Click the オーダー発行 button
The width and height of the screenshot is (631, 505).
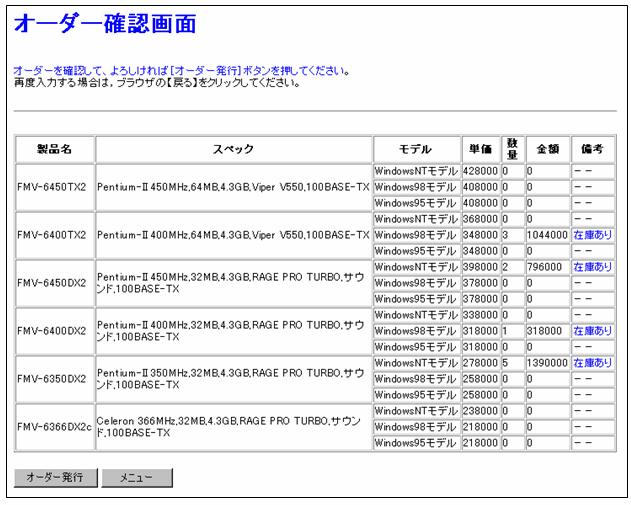pos(56,478)
